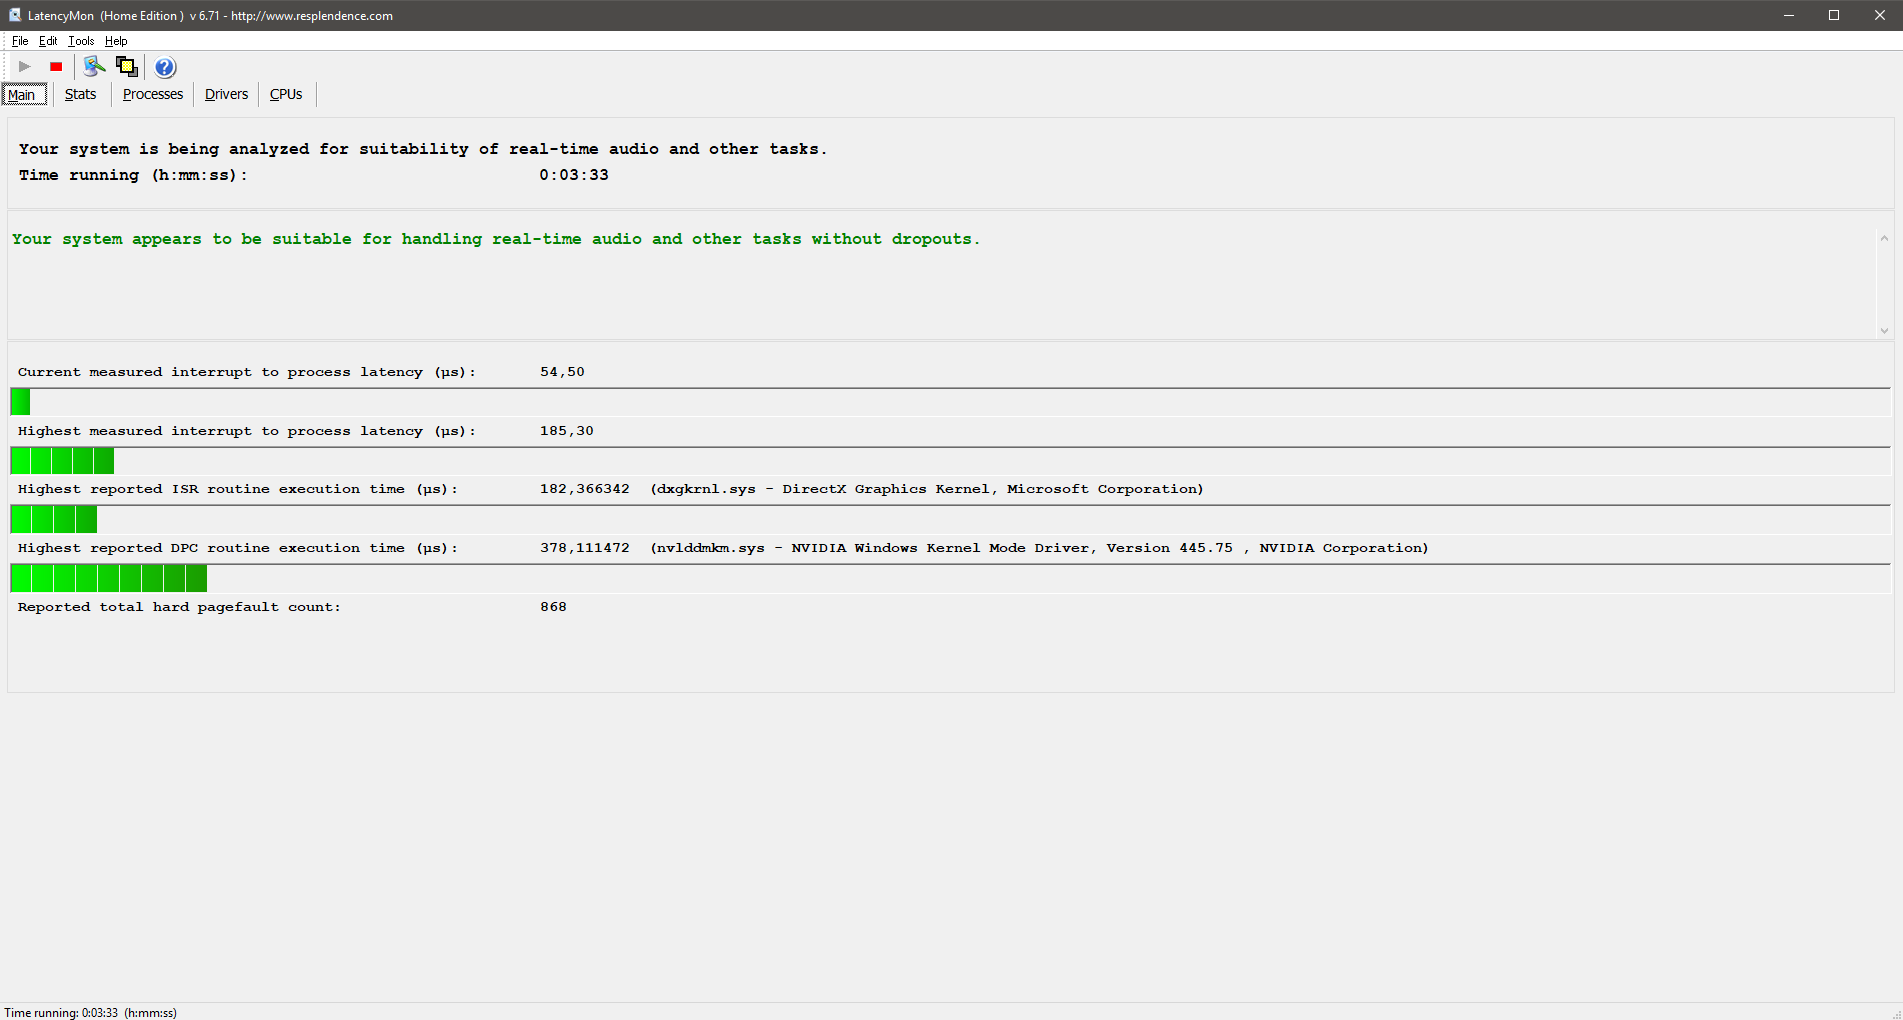
Task: Switch to the Stats tab
Action: (81, 94)
